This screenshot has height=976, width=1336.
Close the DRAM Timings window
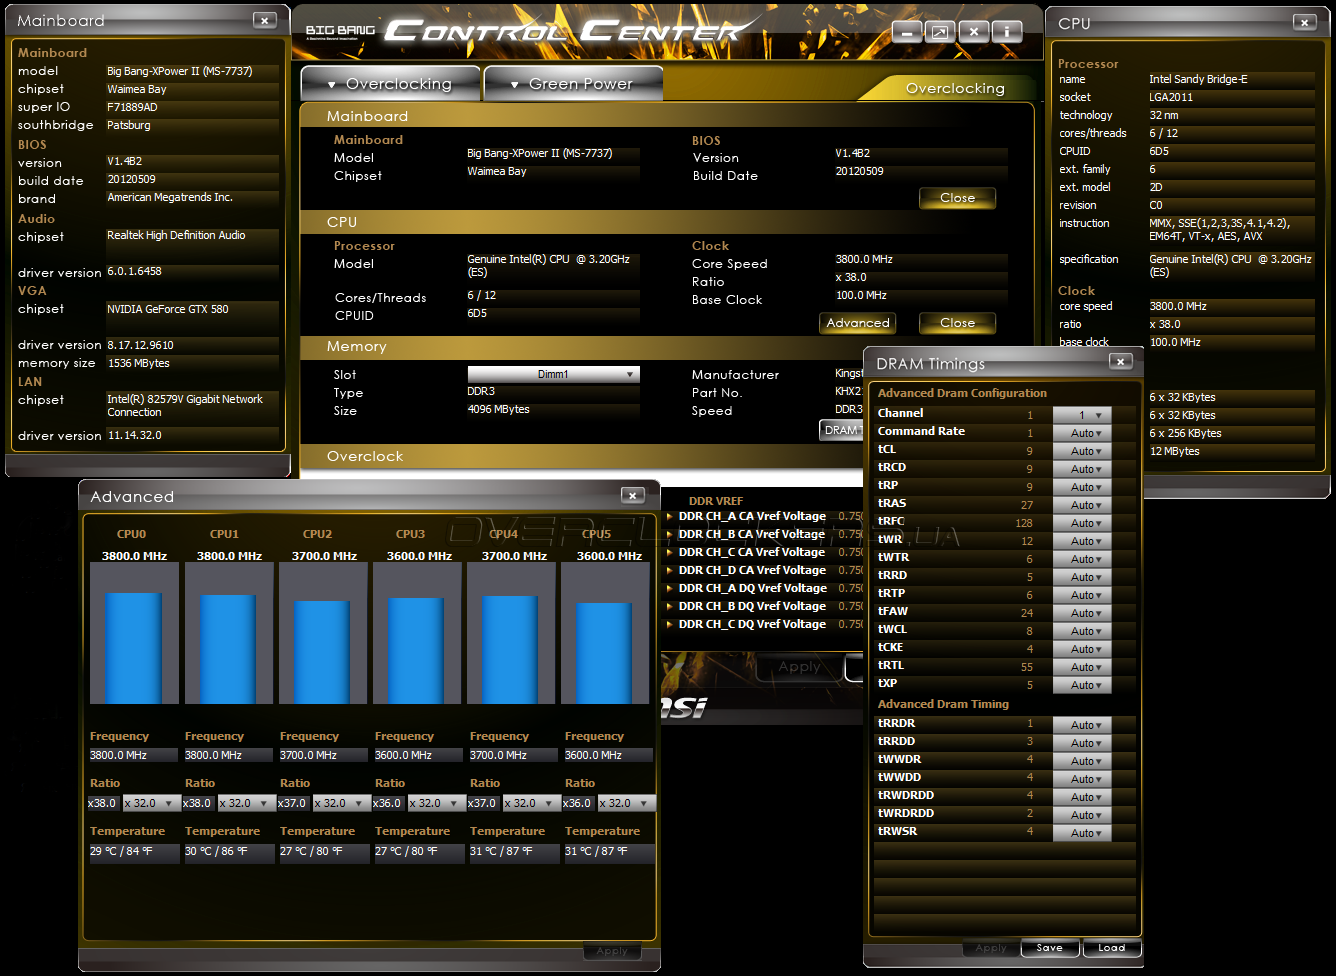(x=1120, y=362)
